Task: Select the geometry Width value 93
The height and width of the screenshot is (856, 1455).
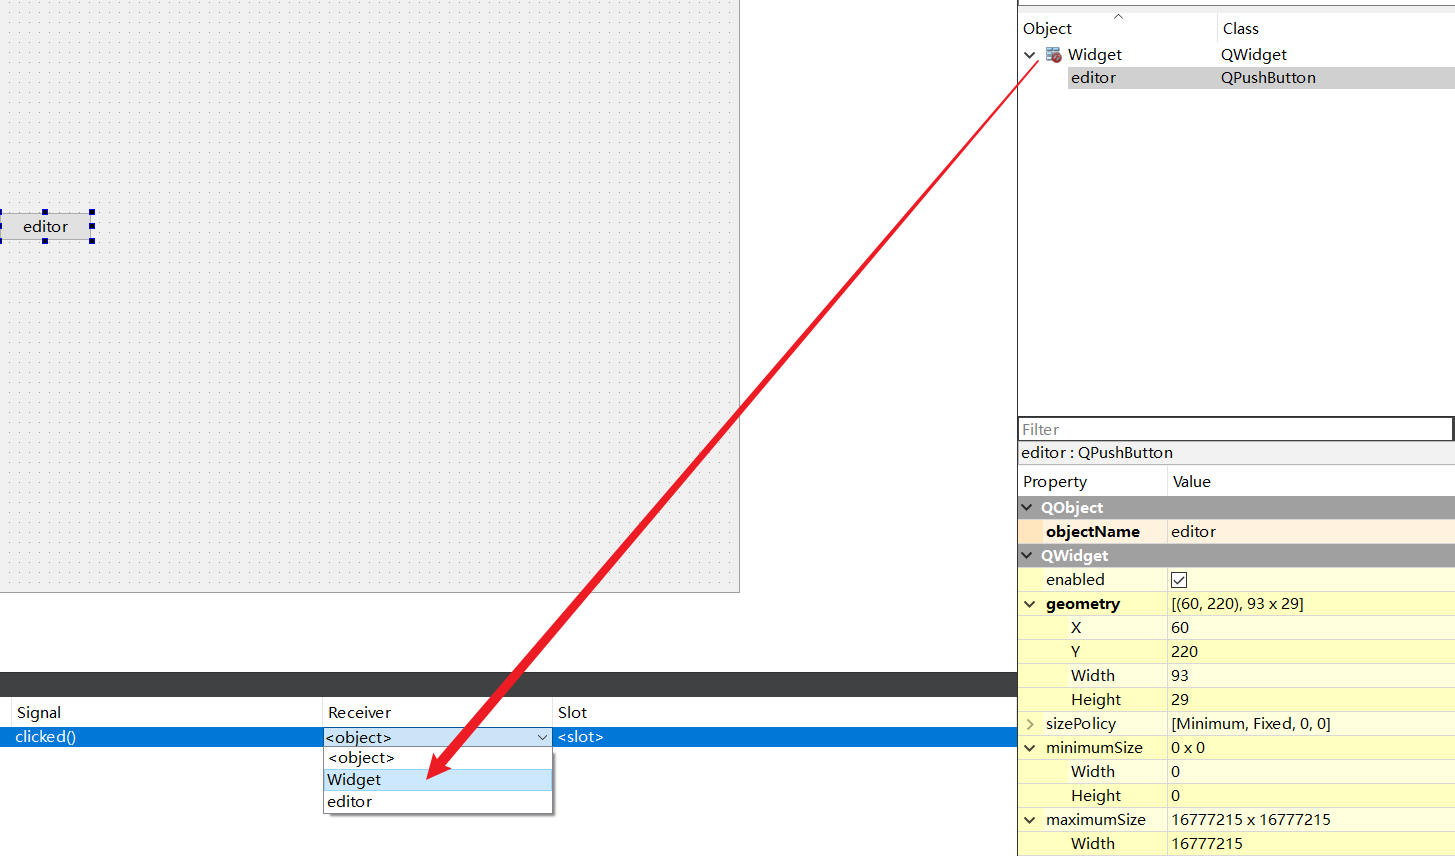Action: point(1311,676)
